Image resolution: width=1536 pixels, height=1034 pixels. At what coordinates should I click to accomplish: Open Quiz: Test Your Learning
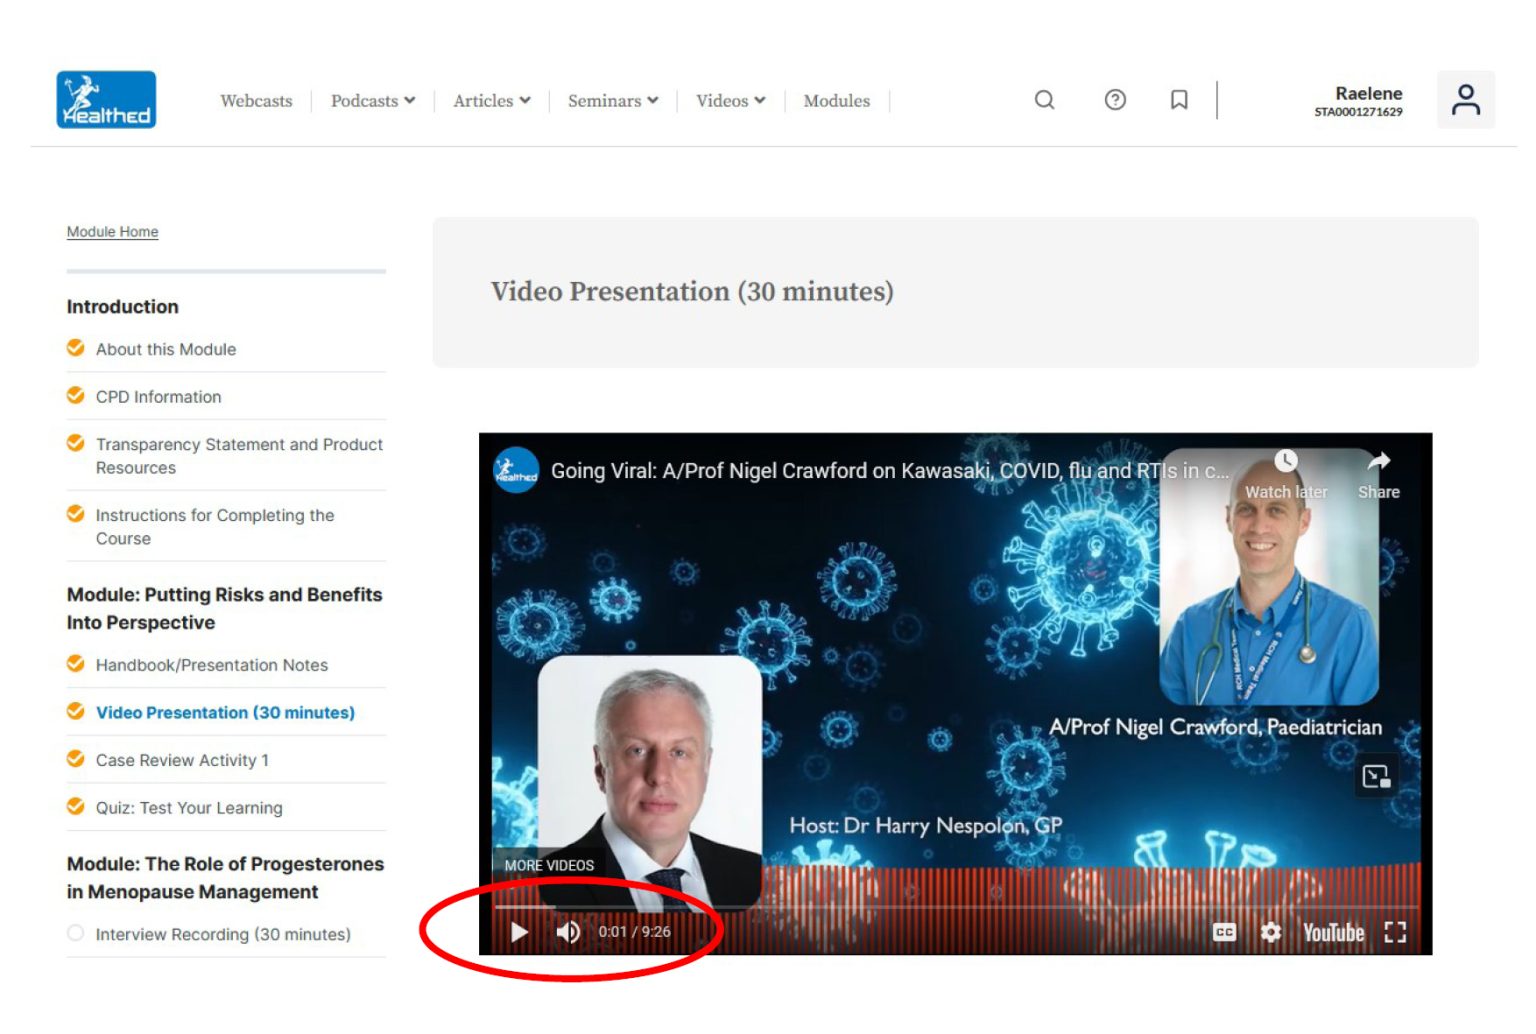tap(189, 808)
